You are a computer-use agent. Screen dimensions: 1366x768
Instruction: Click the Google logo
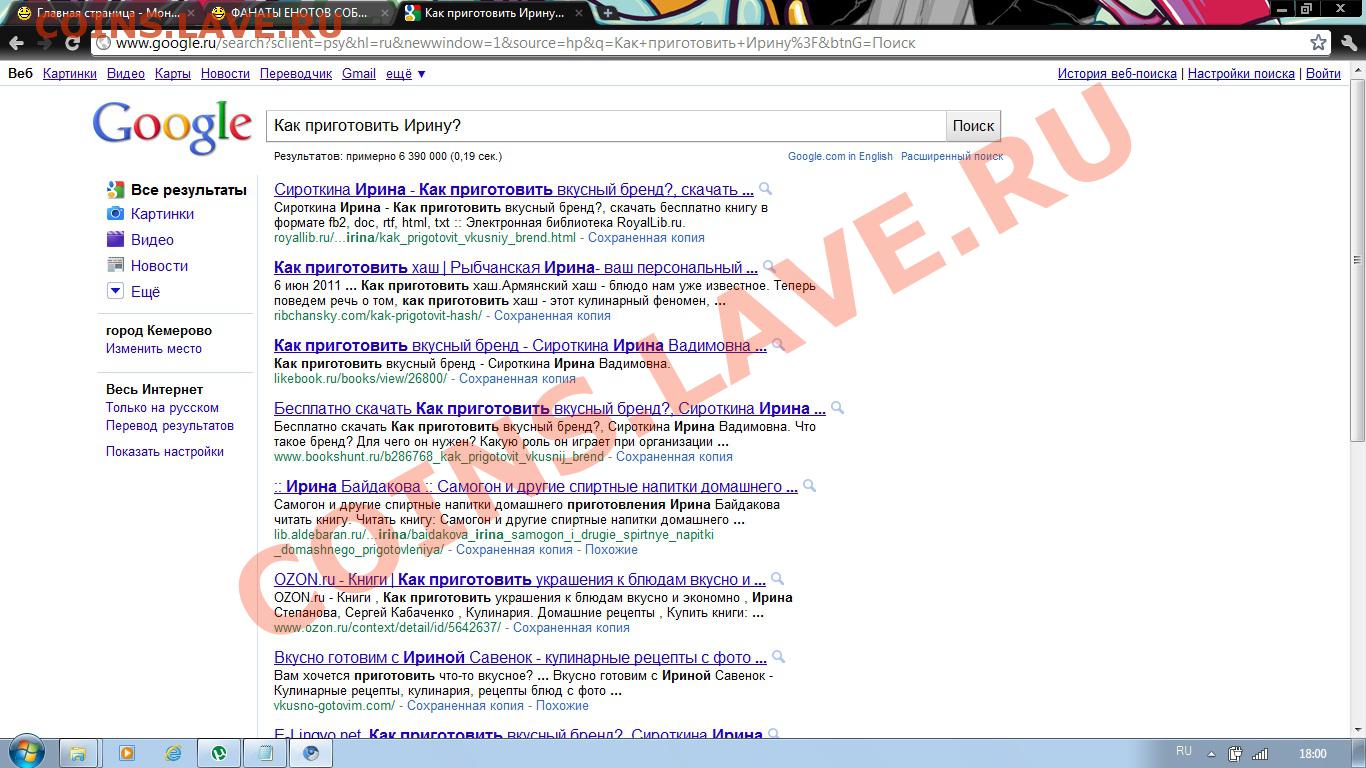point(172,127)
